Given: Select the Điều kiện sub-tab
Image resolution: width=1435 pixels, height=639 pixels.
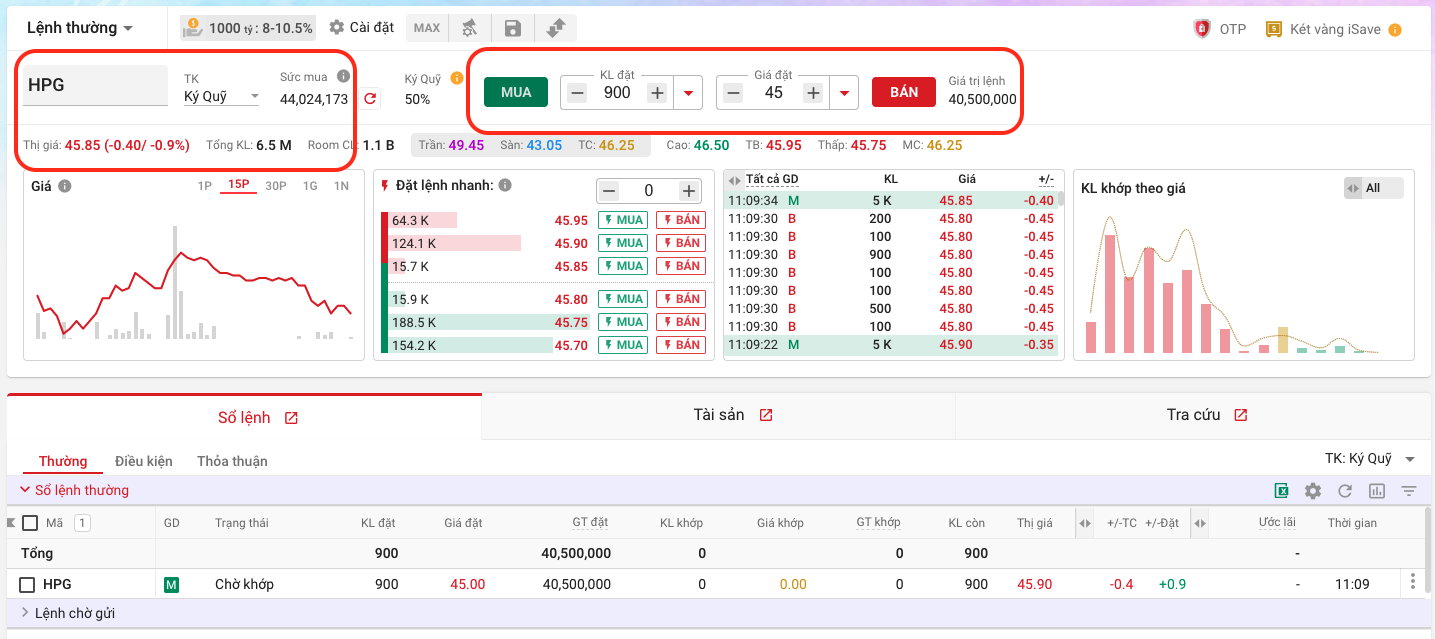Looking at the screenshot, I should 144,461.
